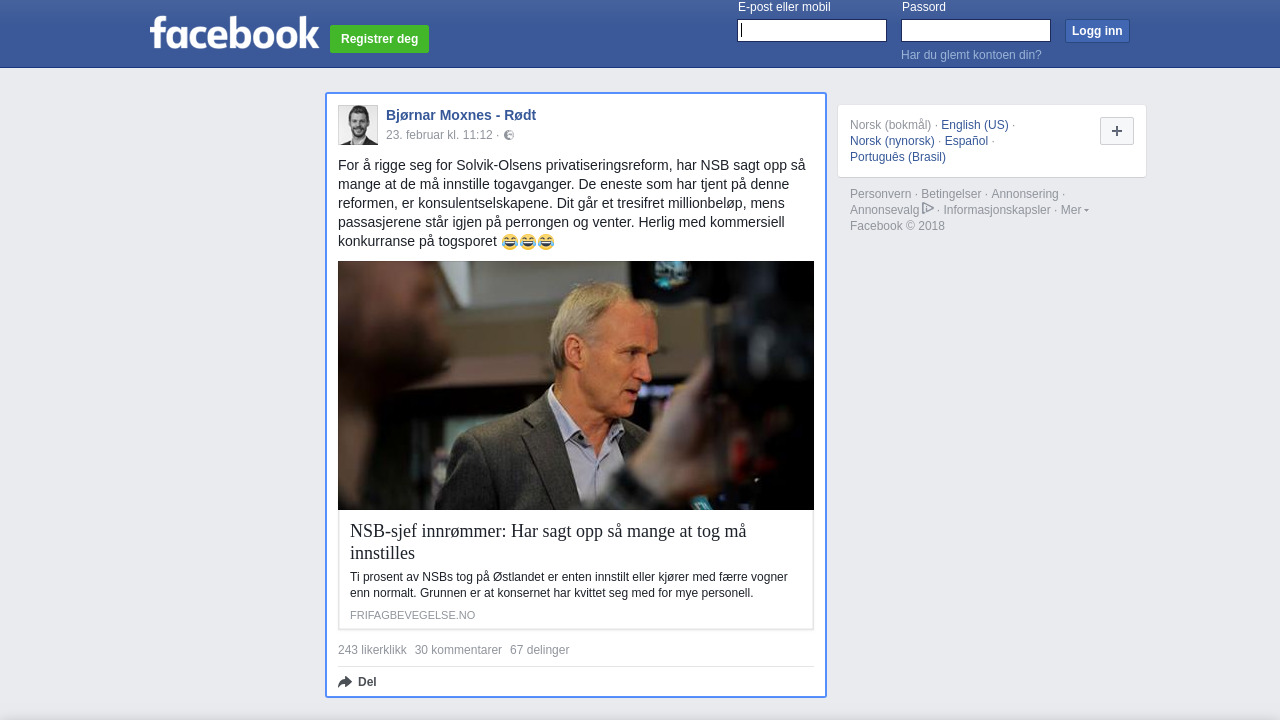Viewport: 1280px width, 720px height.
Task: Click the plus button for more languages
Action: point(1117,131)
